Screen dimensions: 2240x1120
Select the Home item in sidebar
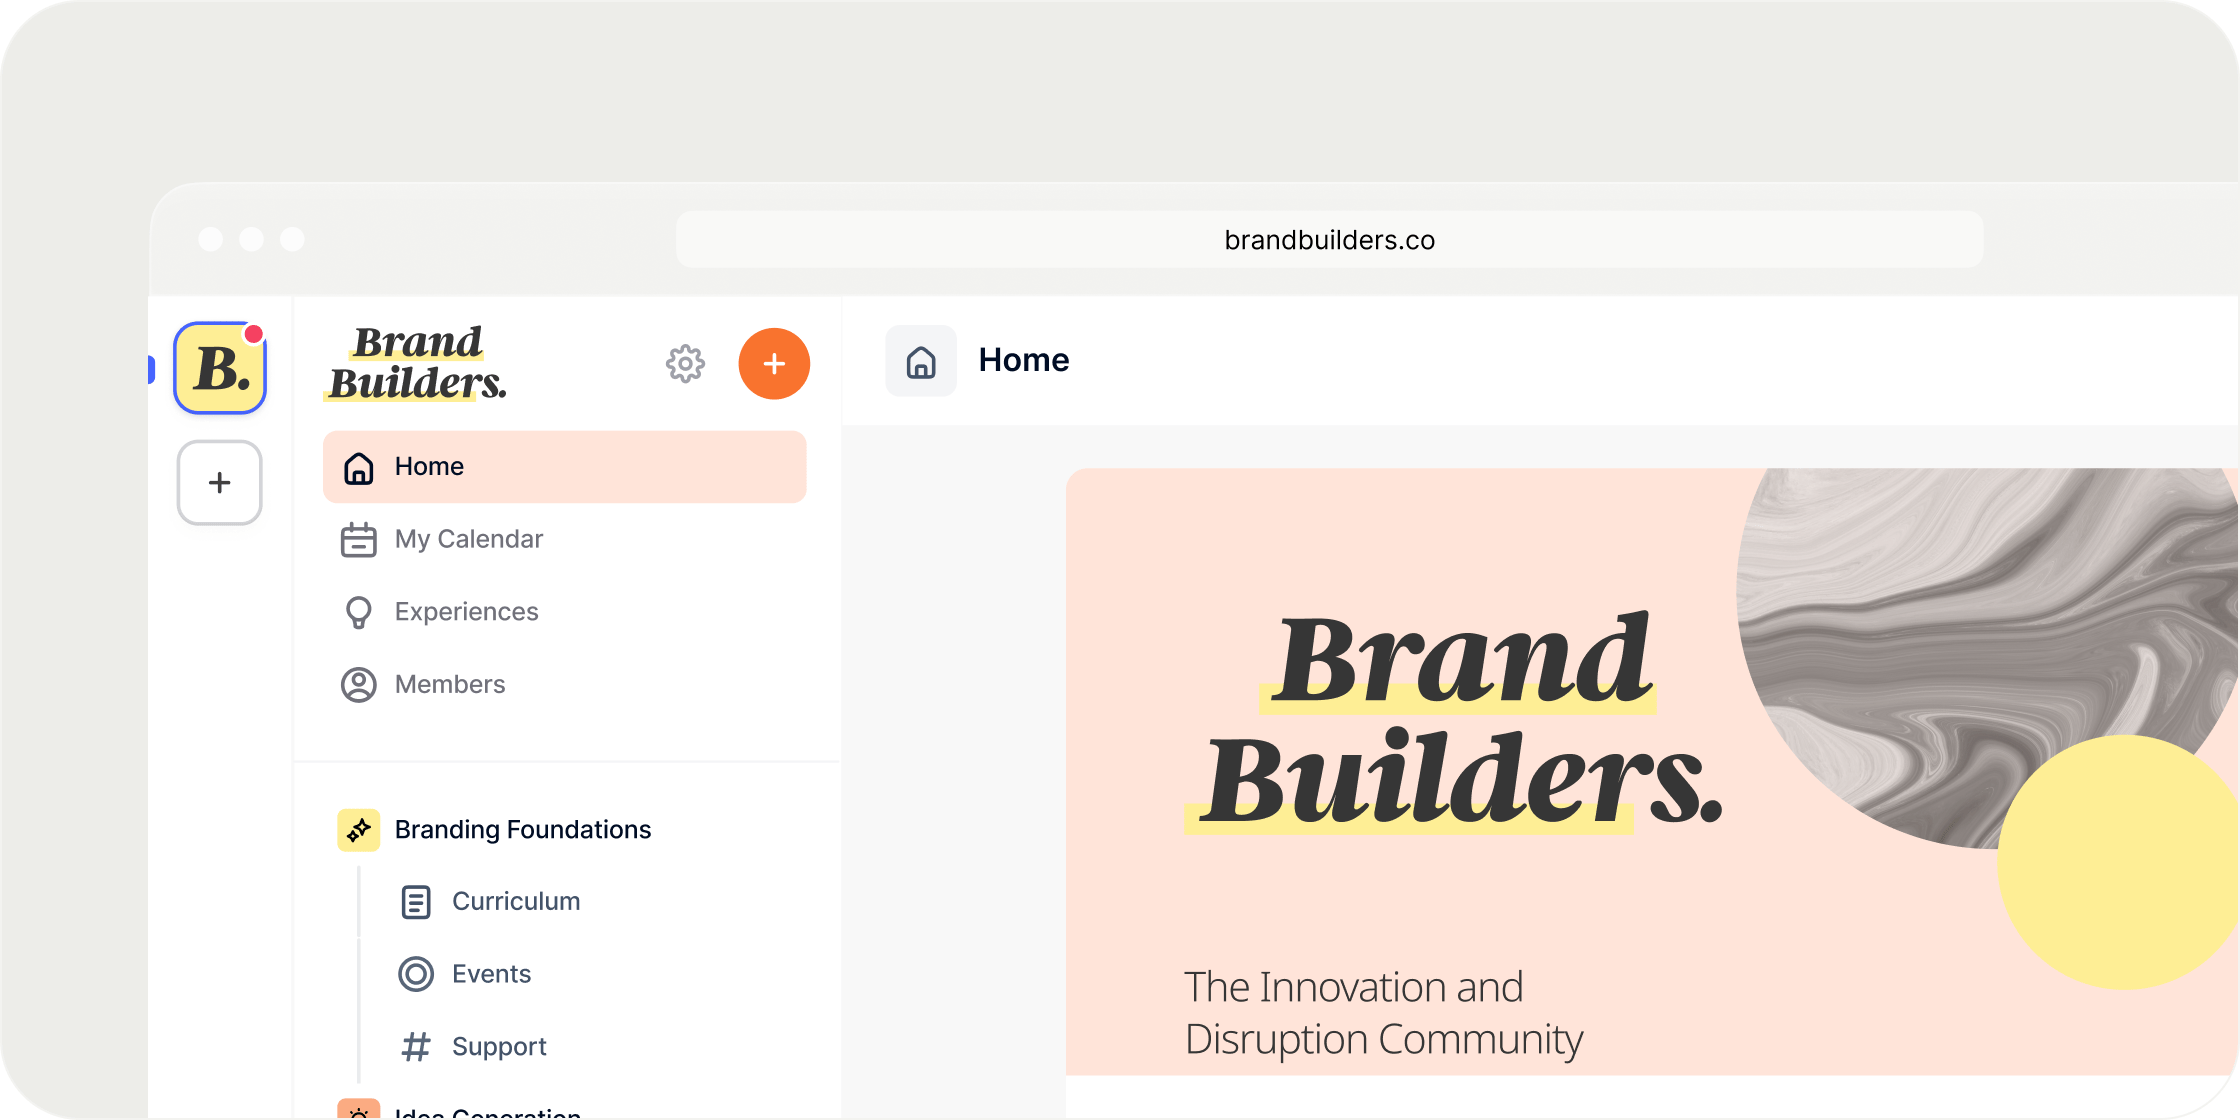point(564,467)
